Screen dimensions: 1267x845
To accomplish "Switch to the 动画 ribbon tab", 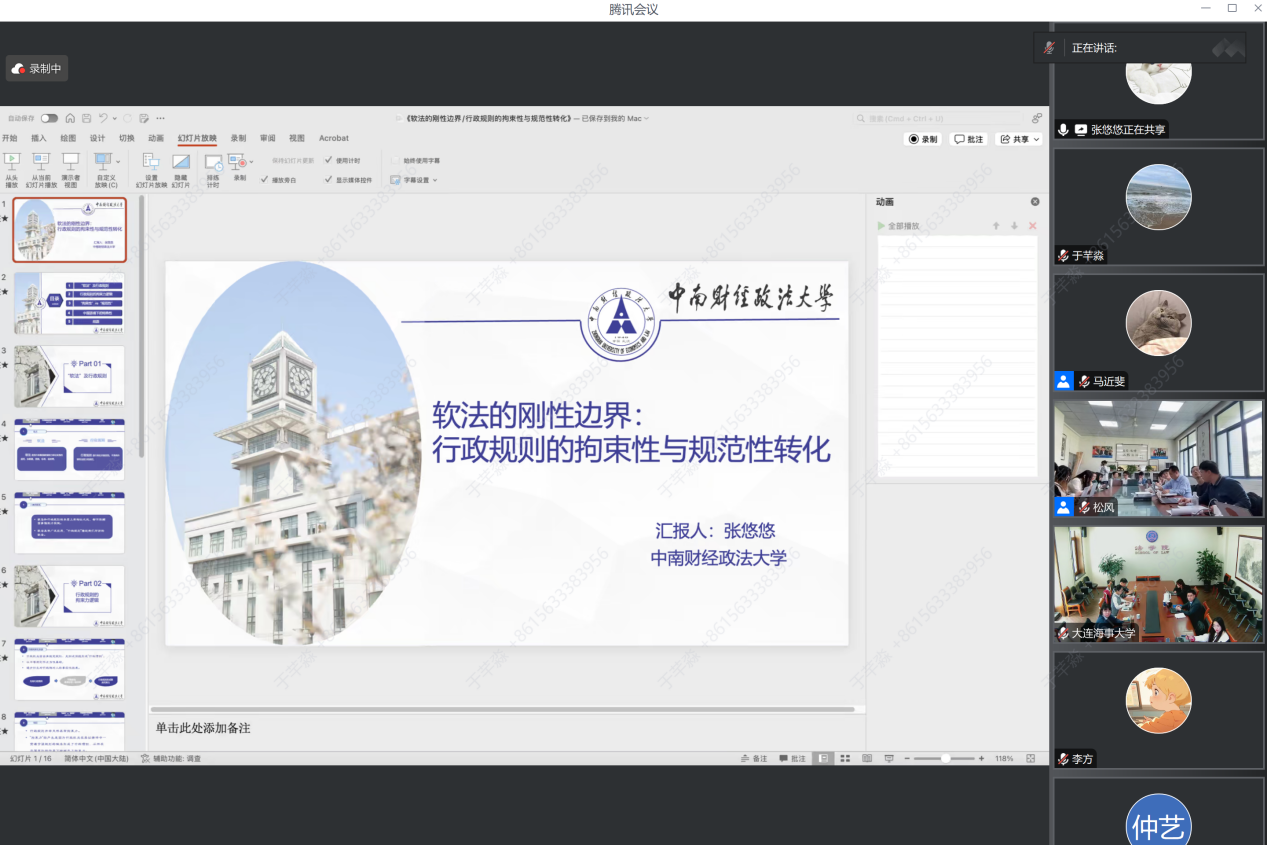I will 156,138.
